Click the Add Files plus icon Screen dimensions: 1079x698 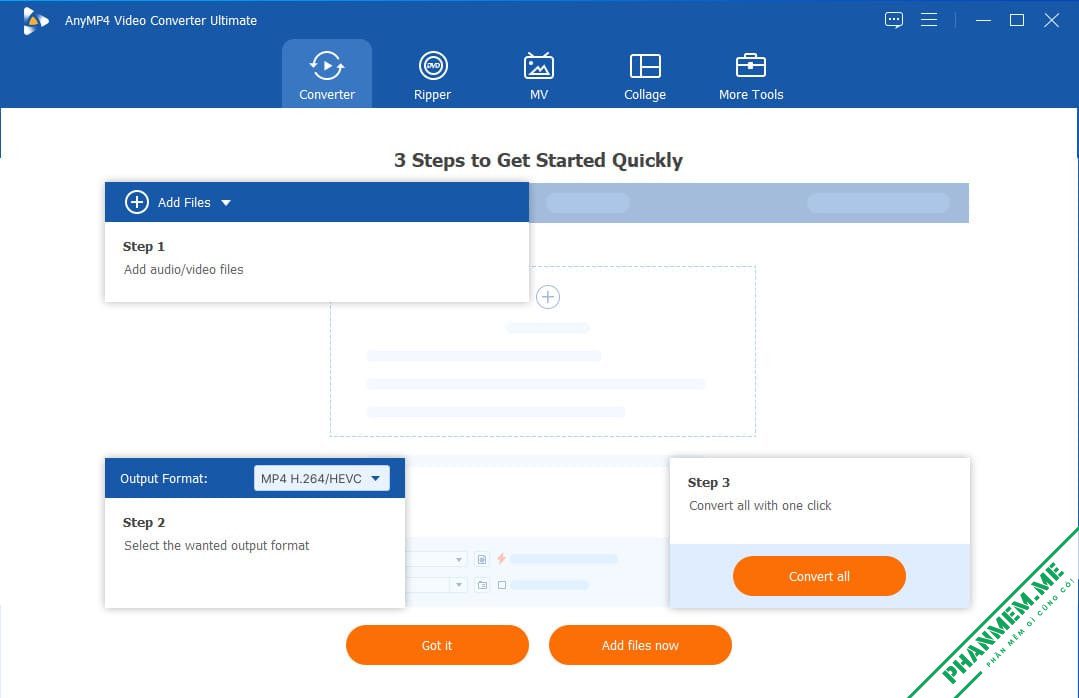136,202
